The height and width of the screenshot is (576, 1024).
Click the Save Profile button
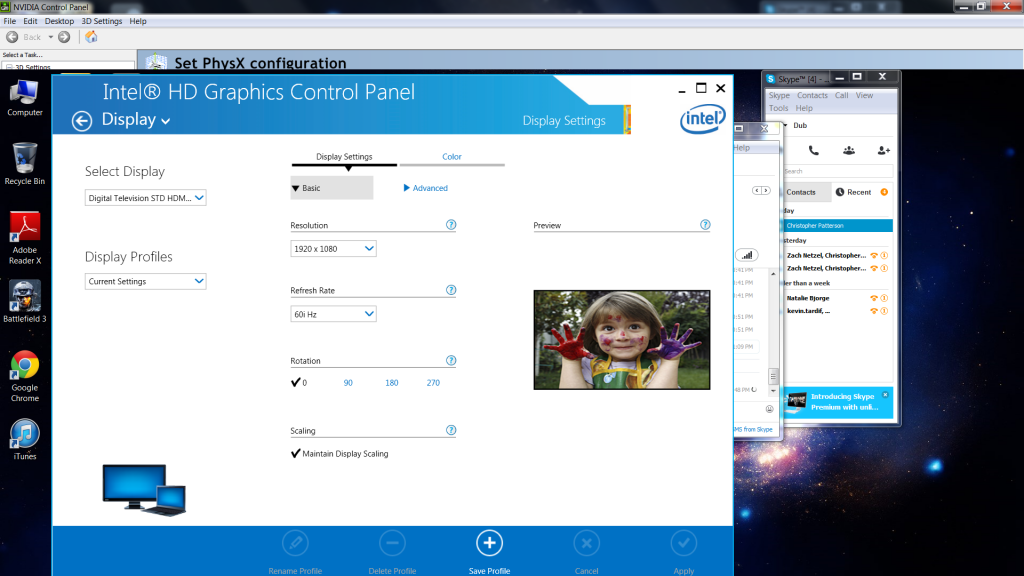(x=489, y=552)
